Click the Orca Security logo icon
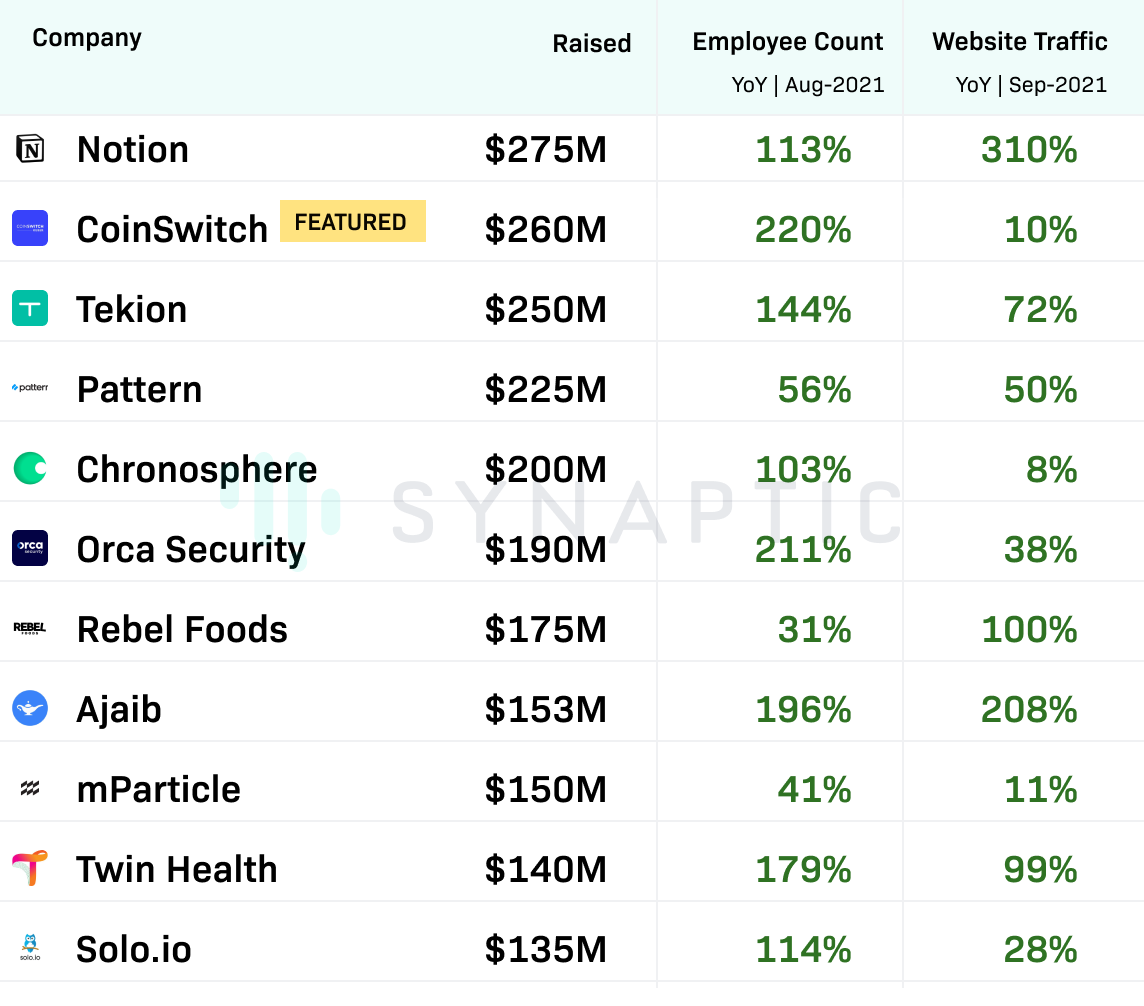The image size is (1144, 1006). pyautogui.click(x=30, y=548)
